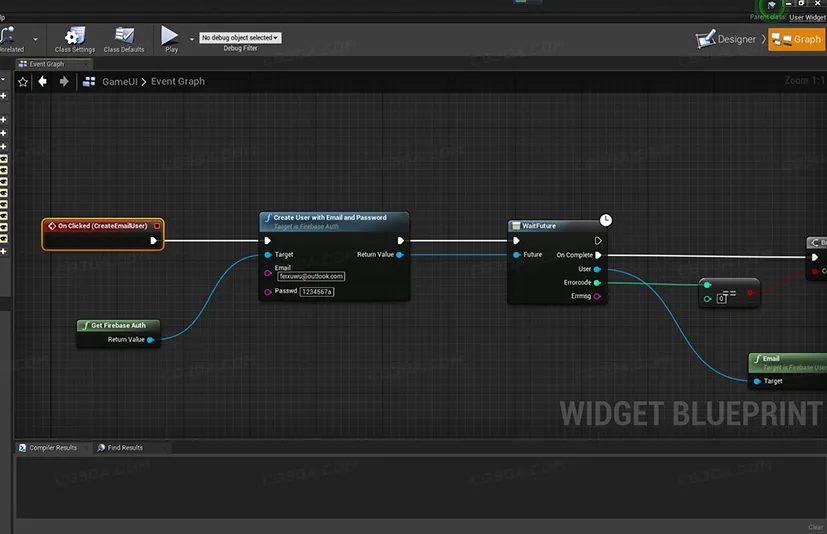827x534 pixels.
Task: Click the top green input pin on == node
Action: pyautogui.click(x=707, y=285)
